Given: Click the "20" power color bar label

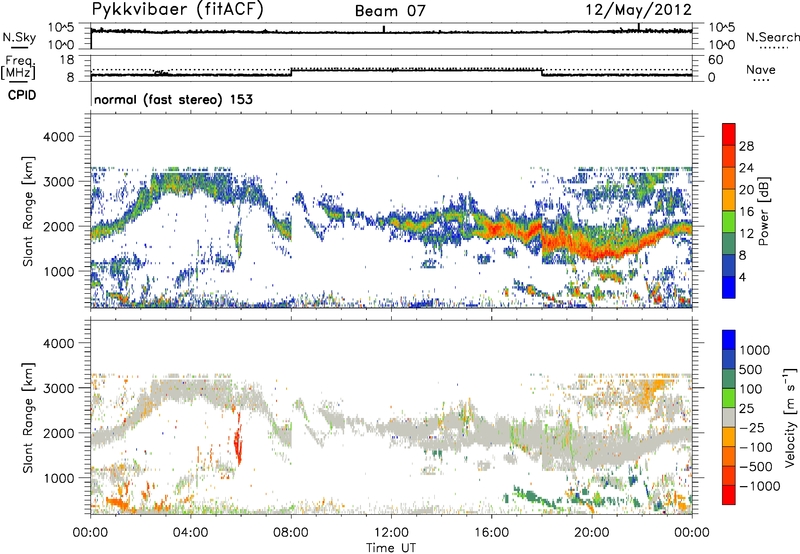Looking at the screenshot, I should tap(746, 190).
